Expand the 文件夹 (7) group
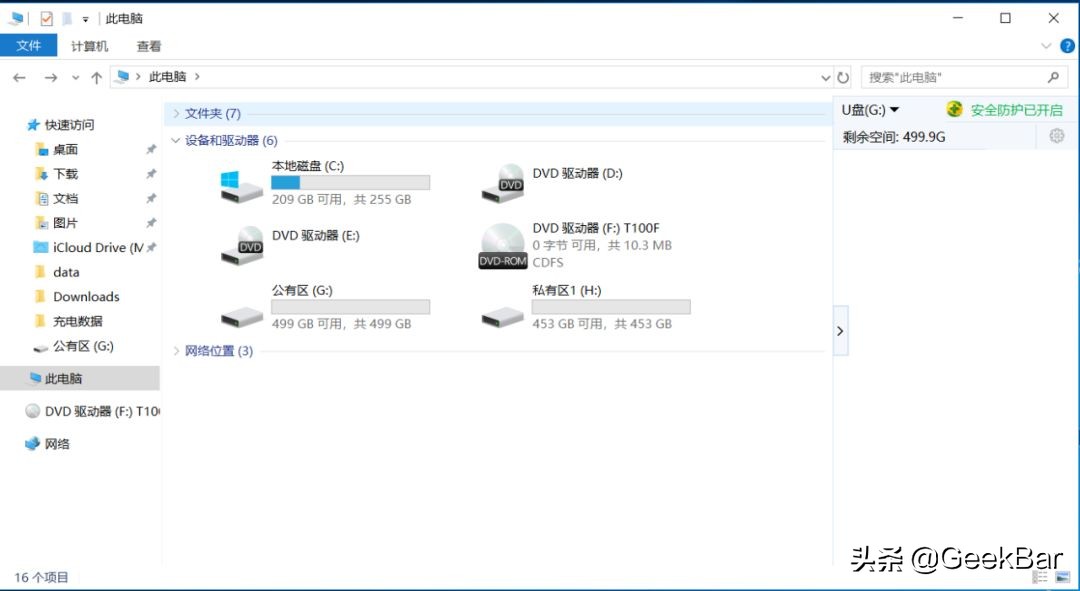The height and width of the screenshot is (591, 1080). (176, 114)
